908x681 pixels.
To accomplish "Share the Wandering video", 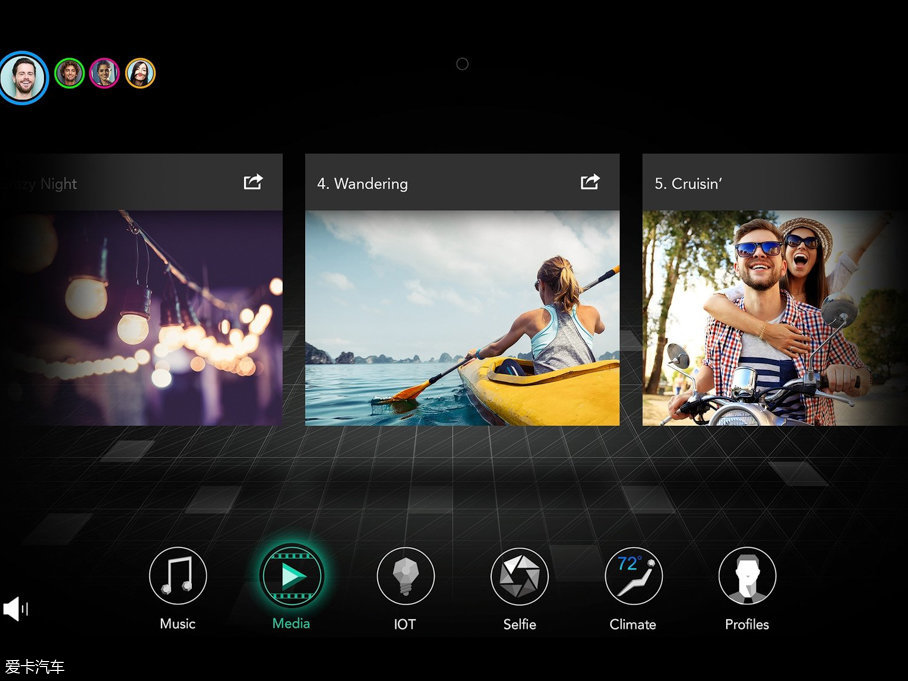I will coord(590,182).
